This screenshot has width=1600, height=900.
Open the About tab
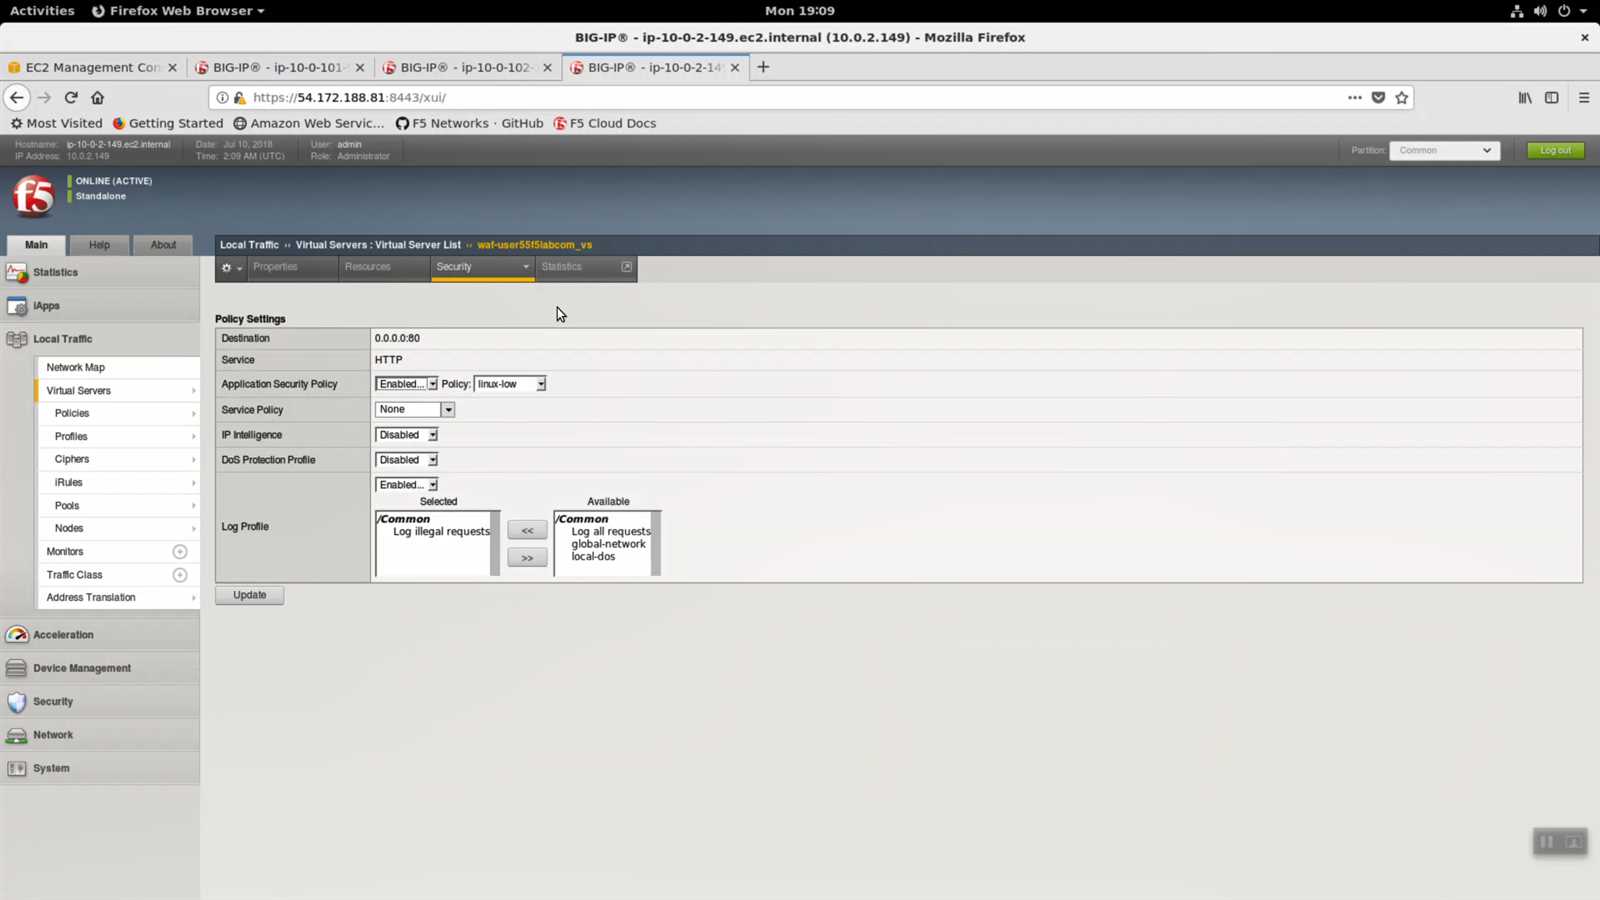(x=163, y=245)
